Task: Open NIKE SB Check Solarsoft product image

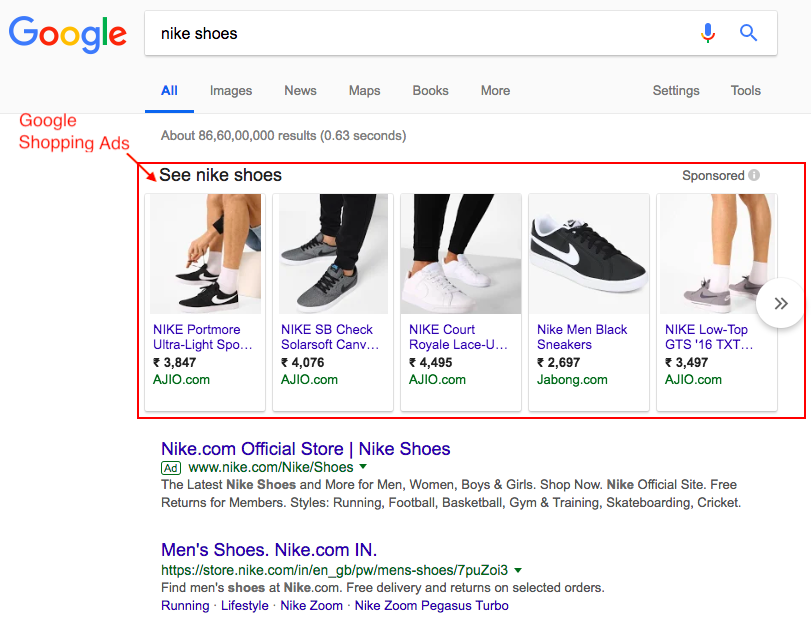Action: click(x=333, y=254)
